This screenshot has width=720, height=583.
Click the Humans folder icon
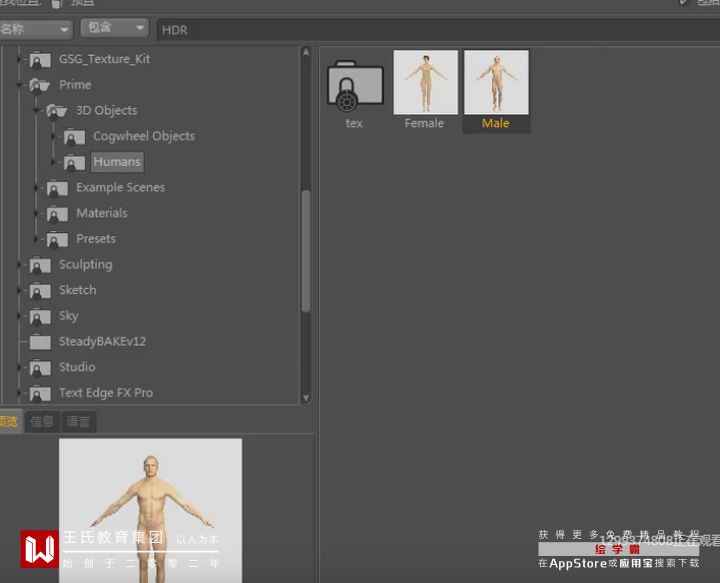click(x=74, y=162)
